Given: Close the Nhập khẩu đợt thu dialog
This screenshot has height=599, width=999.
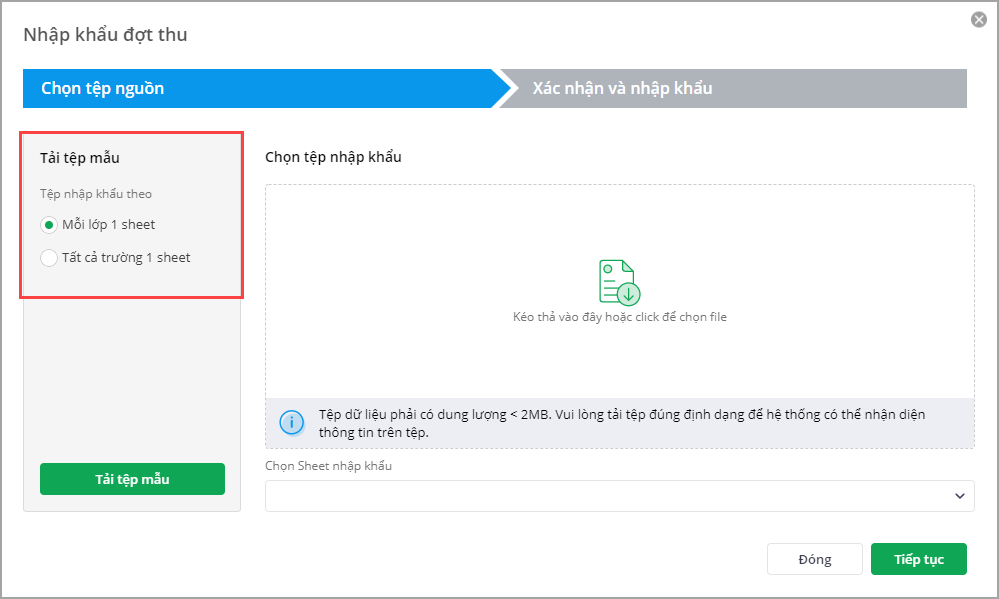Looking at the screenshot, I should point(979,20).
